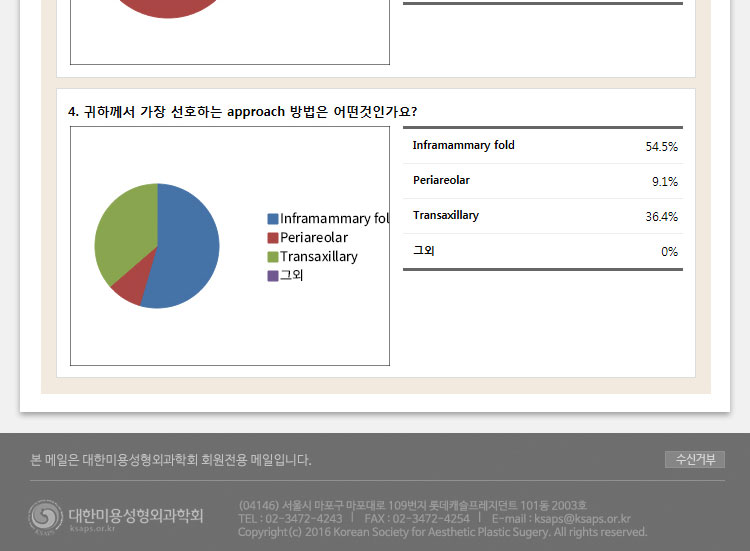The width and height of the screenshot is (750, 551).
Task: Click the red Periareolar pie slice
Action: pos(129,288)
